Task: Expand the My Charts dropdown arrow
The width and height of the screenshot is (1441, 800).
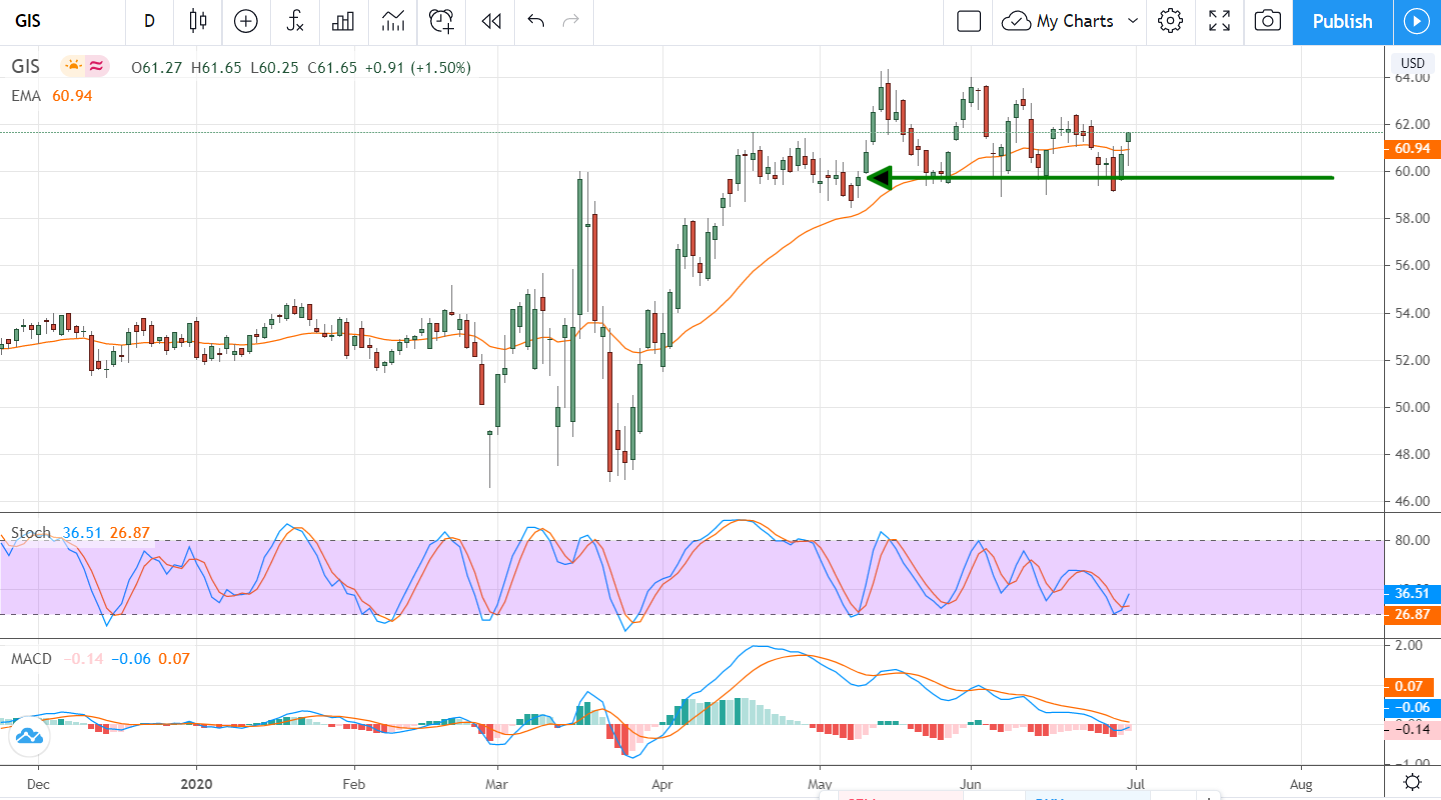Action: [1133, 21]
